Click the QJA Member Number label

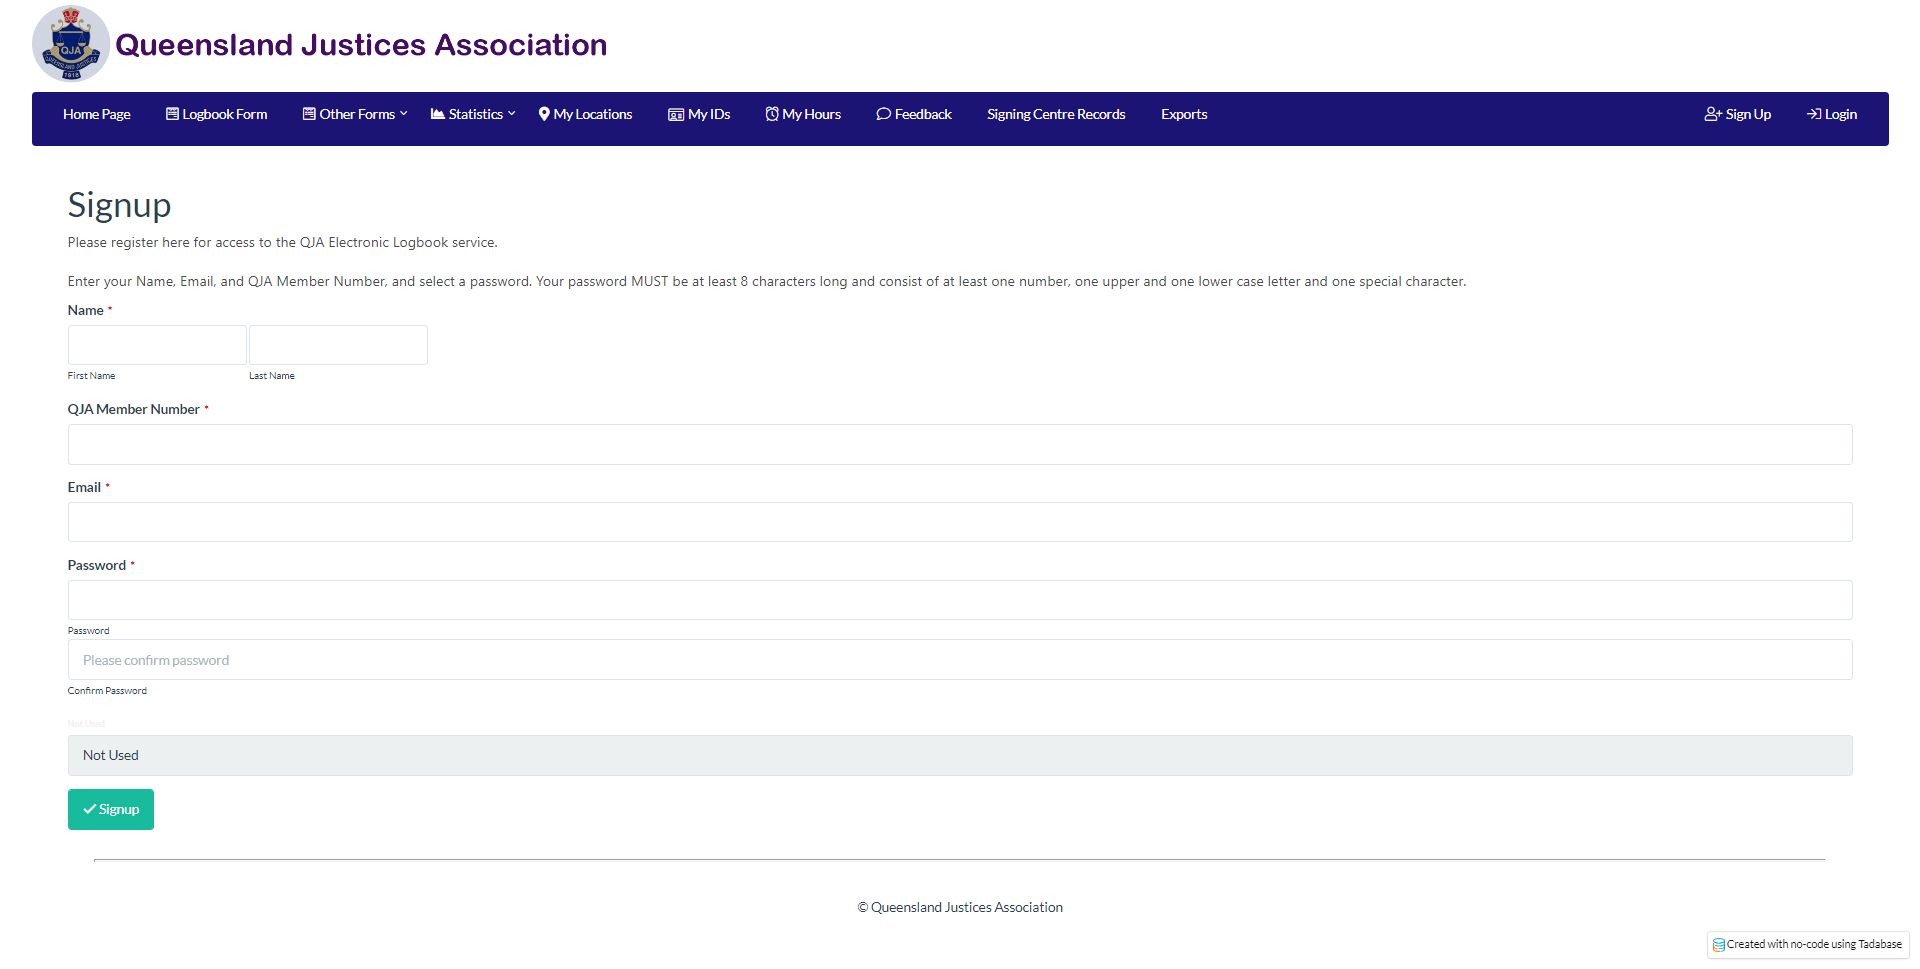134,409
